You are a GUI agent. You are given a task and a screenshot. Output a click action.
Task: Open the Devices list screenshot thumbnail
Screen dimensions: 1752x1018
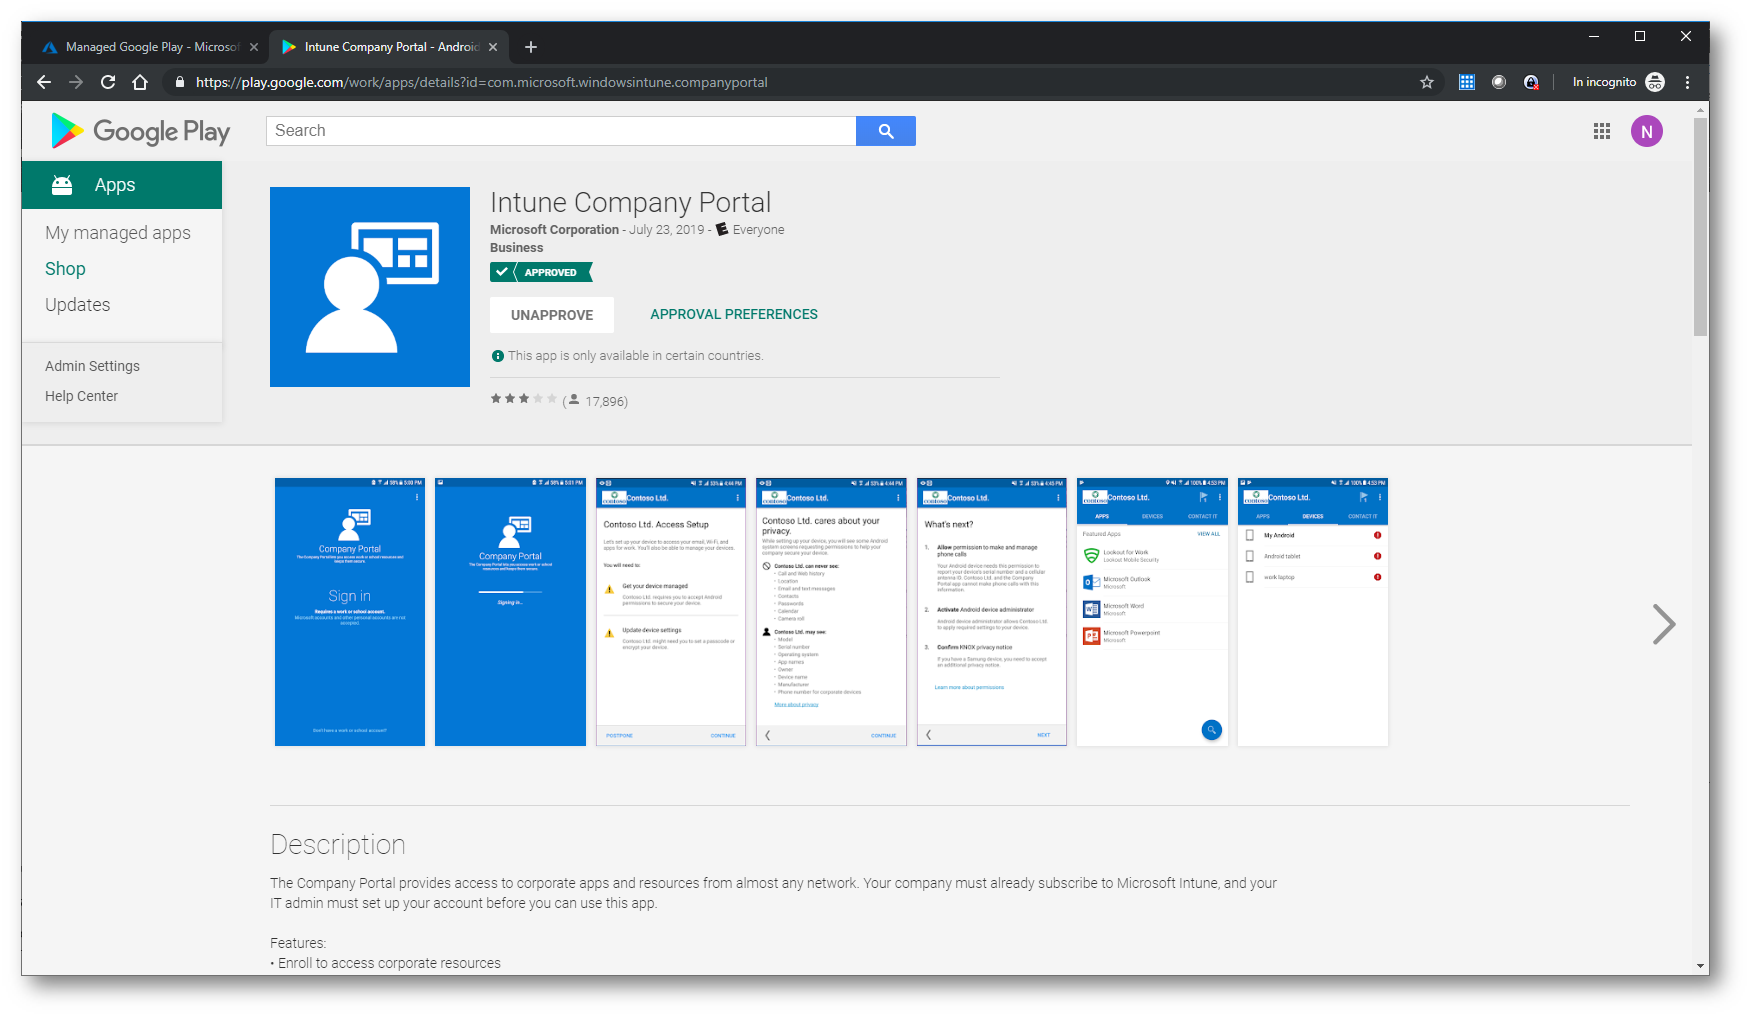[1313, 612]
